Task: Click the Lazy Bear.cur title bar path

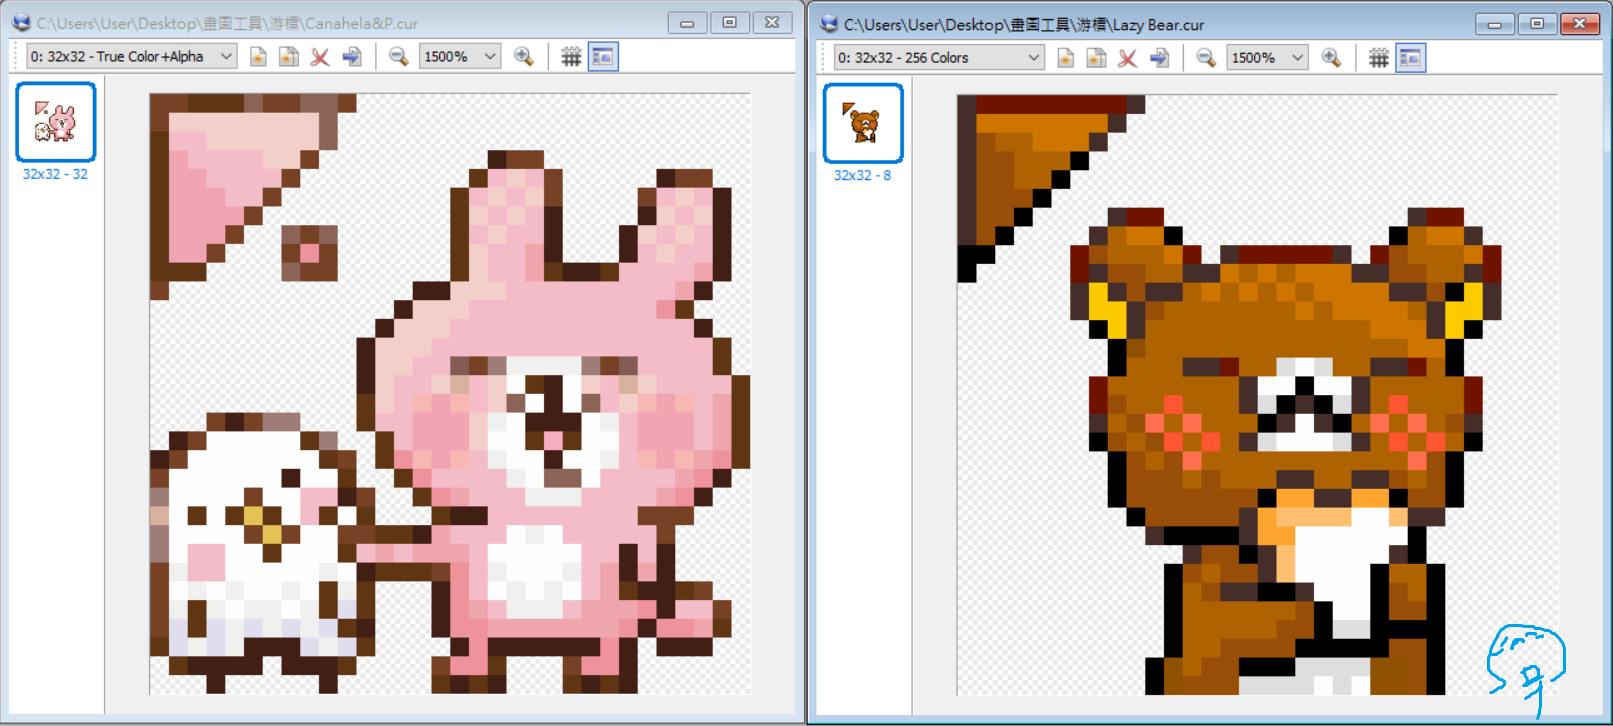Action: pyautogui.click(x=1024, y=24)
